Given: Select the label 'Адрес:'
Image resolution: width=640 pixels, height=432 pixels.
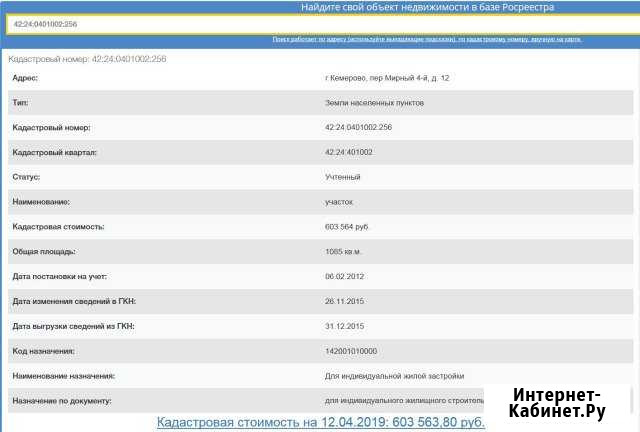Looking at the screenshot, I should pos(25,78).
